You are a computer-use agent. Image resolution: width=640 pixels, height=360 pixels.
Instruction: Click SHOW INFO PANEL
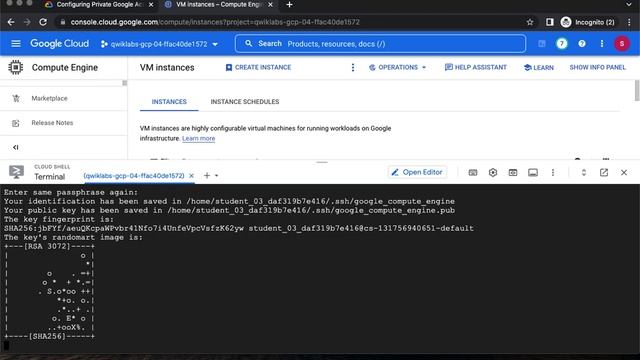[598, 67]
